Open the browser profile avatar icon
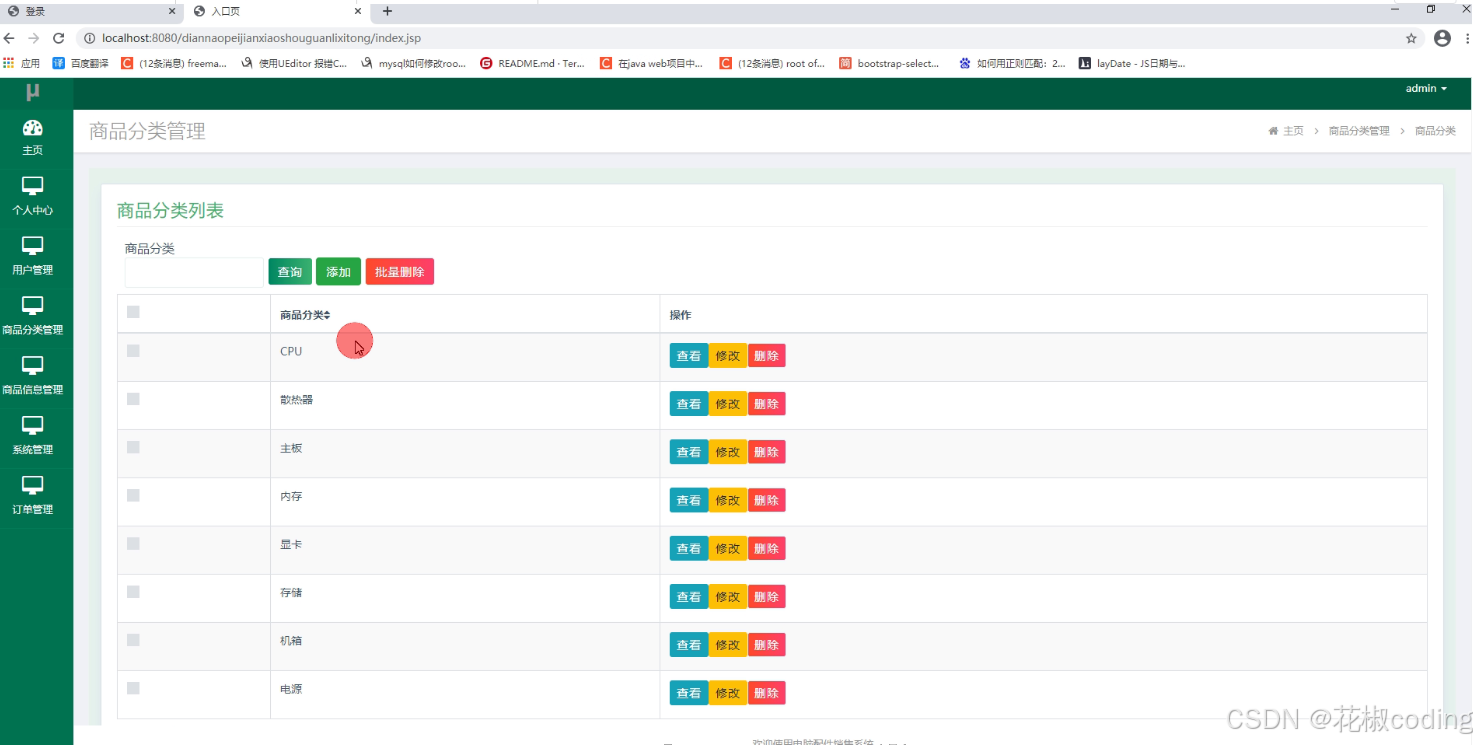Image resolution: width=1477 pixels, height=745 pixels. (1442, 38)
